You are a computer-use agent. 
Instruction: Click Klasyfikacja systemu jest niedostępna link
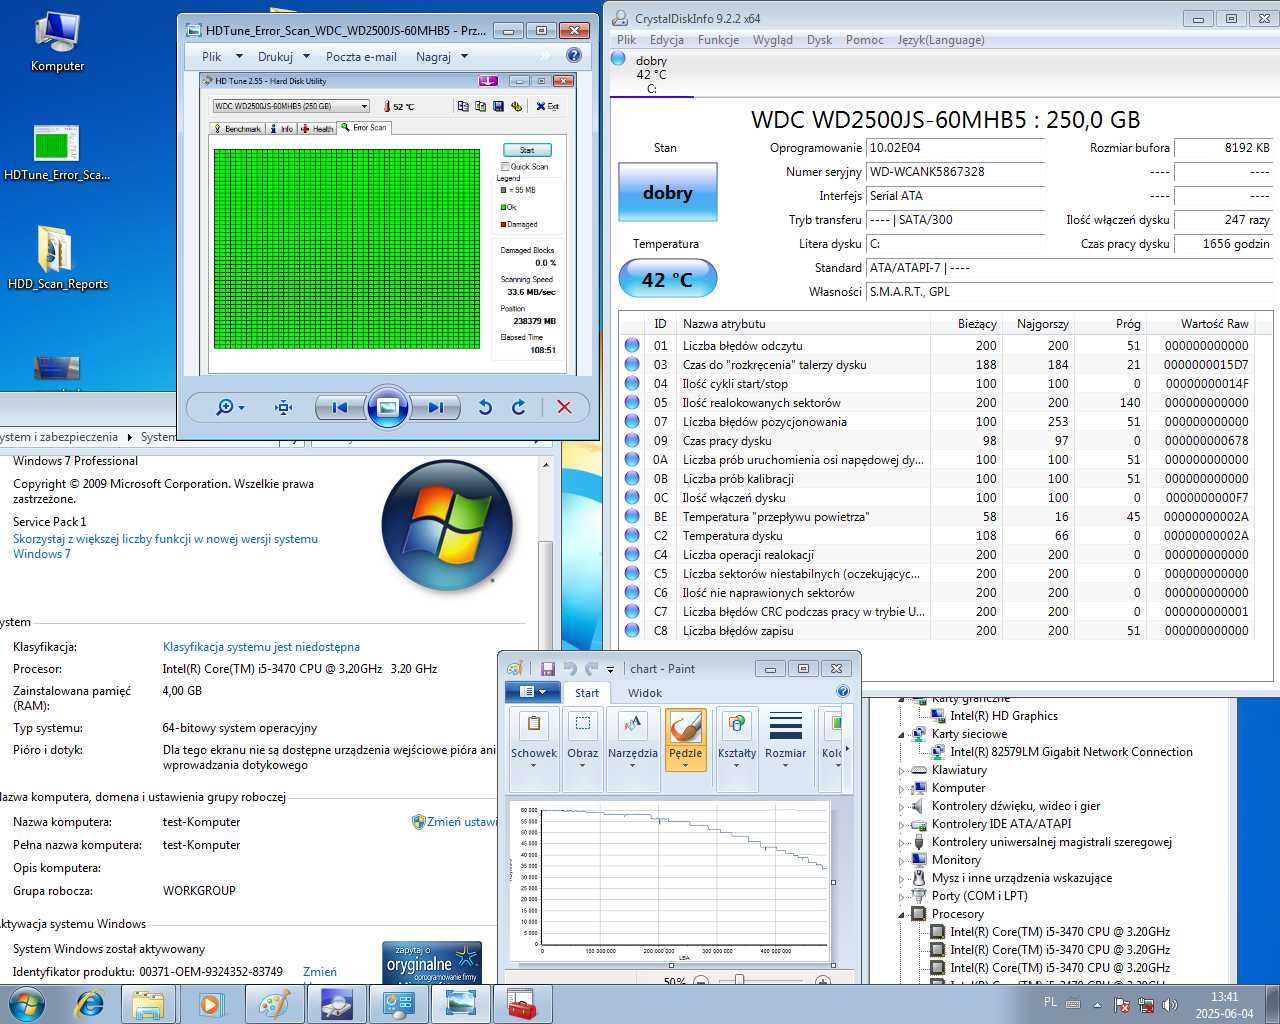pyautogui.click(x=261, y=647)
